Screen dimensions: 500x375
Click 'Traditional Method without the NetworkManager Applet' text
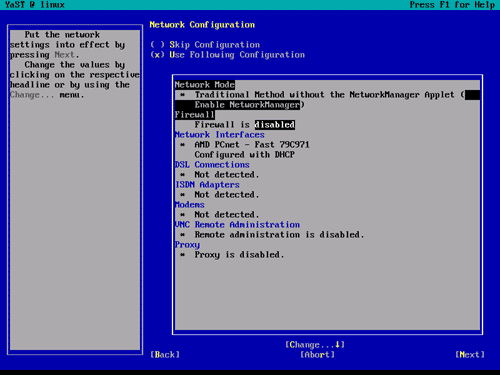click(324, 95)
